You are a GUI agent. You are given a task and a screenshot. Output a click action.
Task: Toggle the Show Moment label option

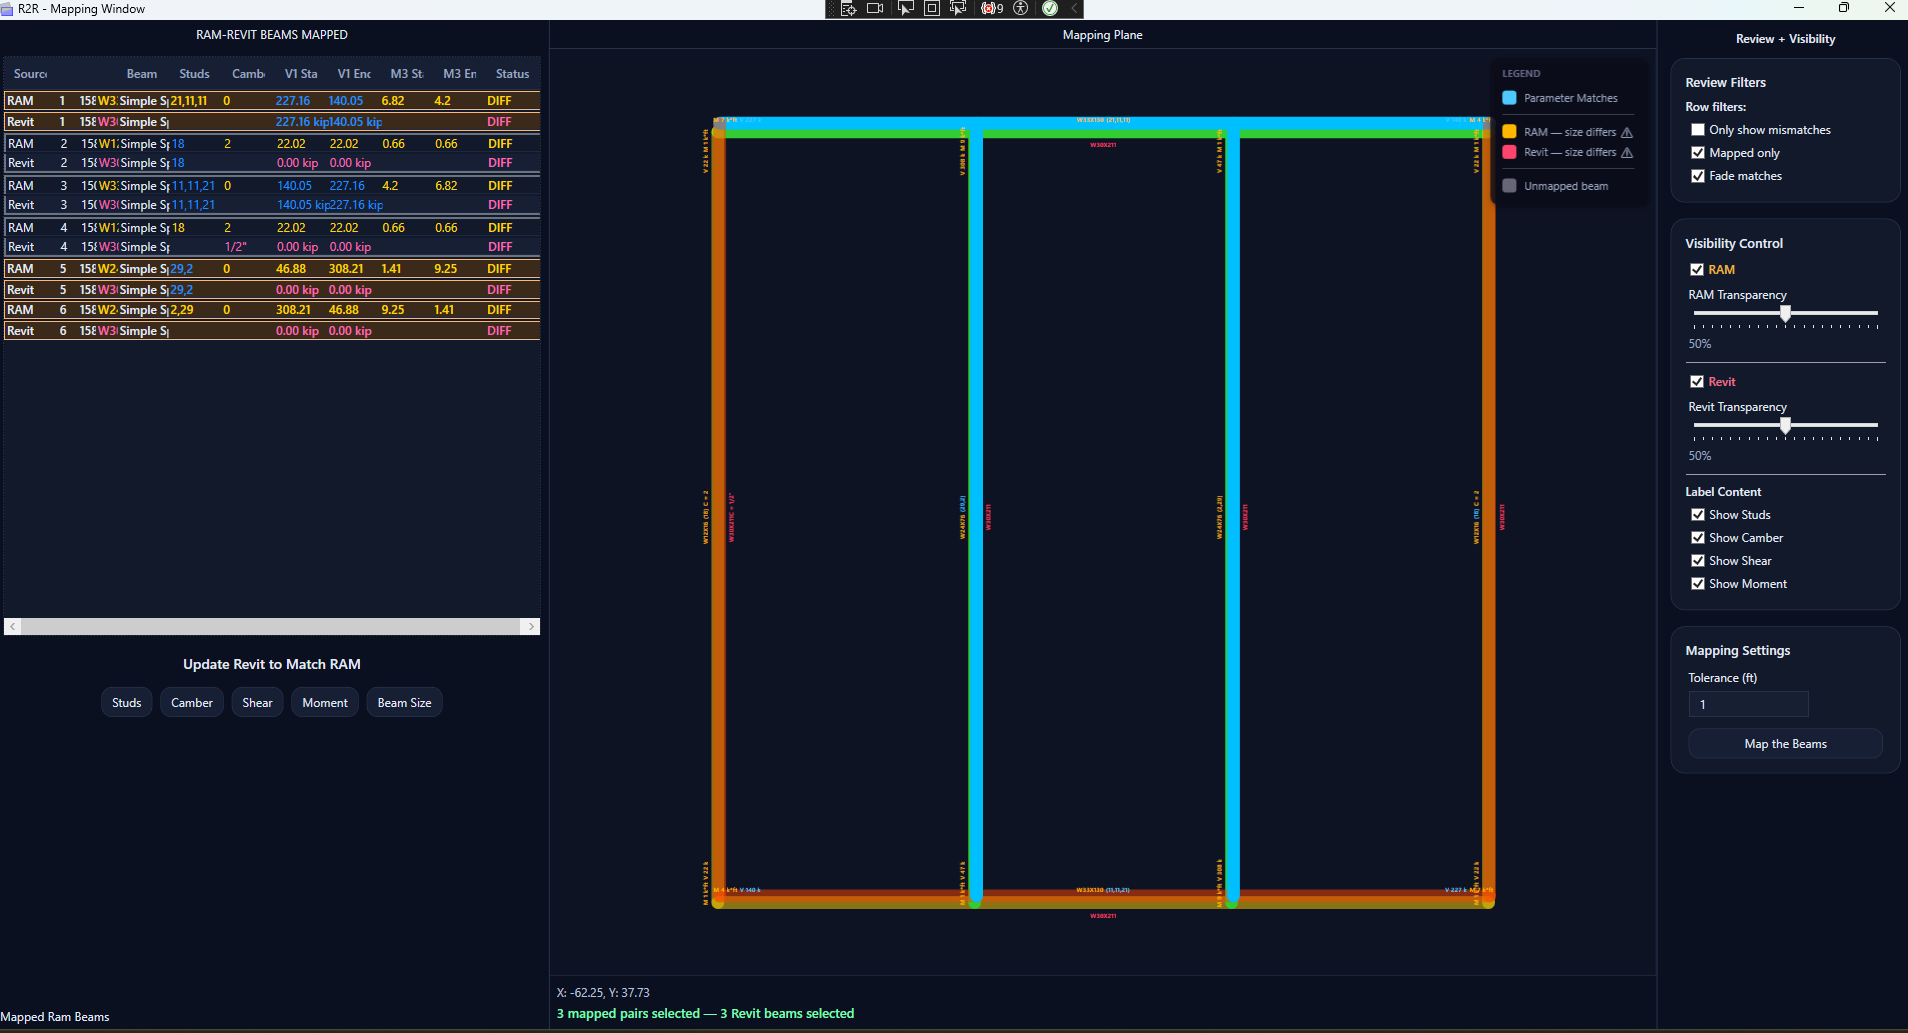click(x=1698, y=584)
